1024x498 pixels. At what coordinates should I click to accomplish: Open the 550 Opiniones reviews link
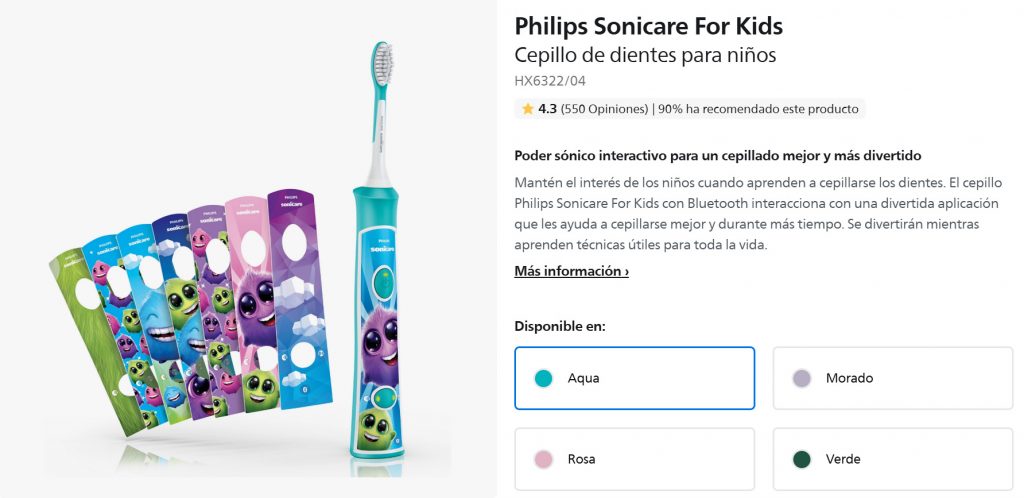coord(604,109)
